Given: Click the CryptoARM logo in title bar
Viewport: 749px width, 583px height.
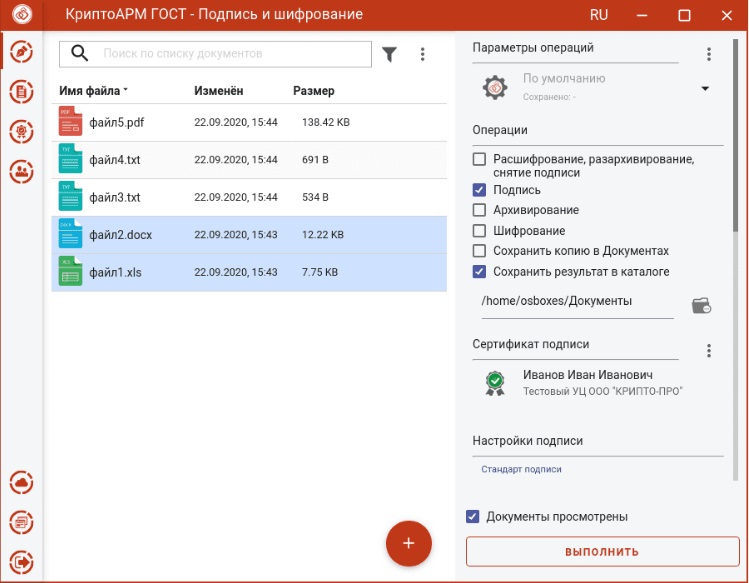Looking at the screenshot, I should coord(22,14).
